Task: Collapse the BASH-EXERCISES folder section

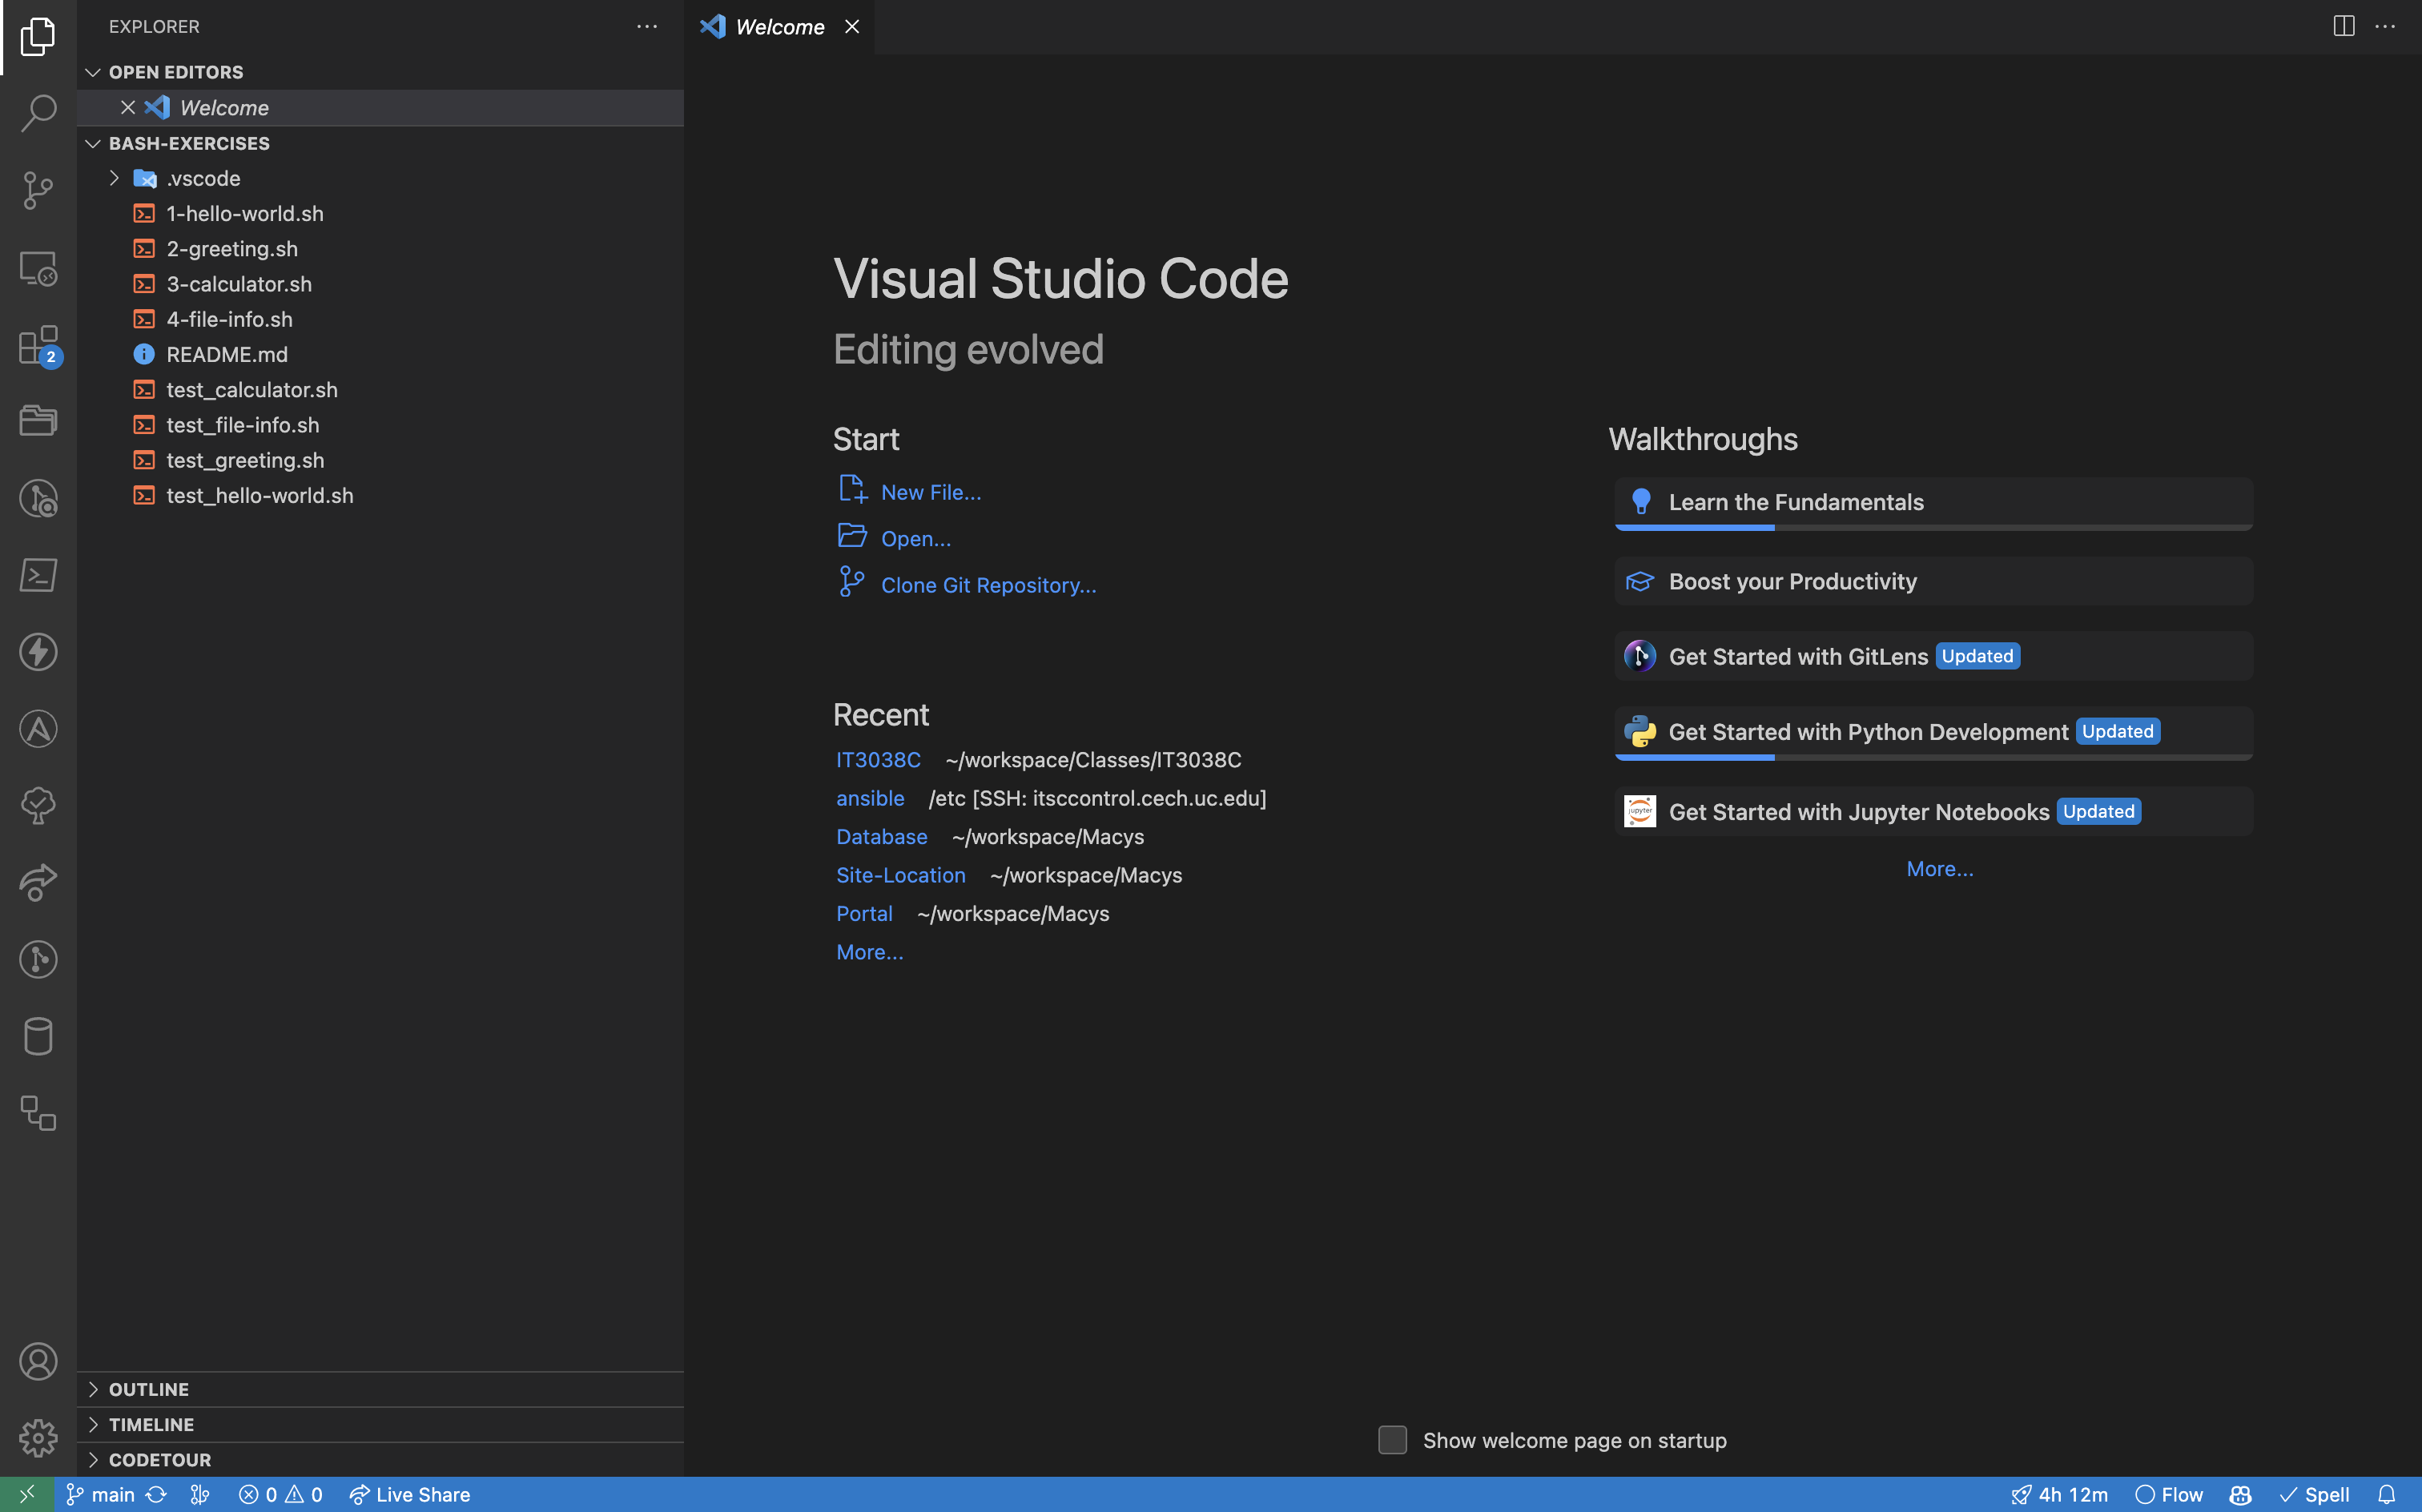Action: point(92,143)
